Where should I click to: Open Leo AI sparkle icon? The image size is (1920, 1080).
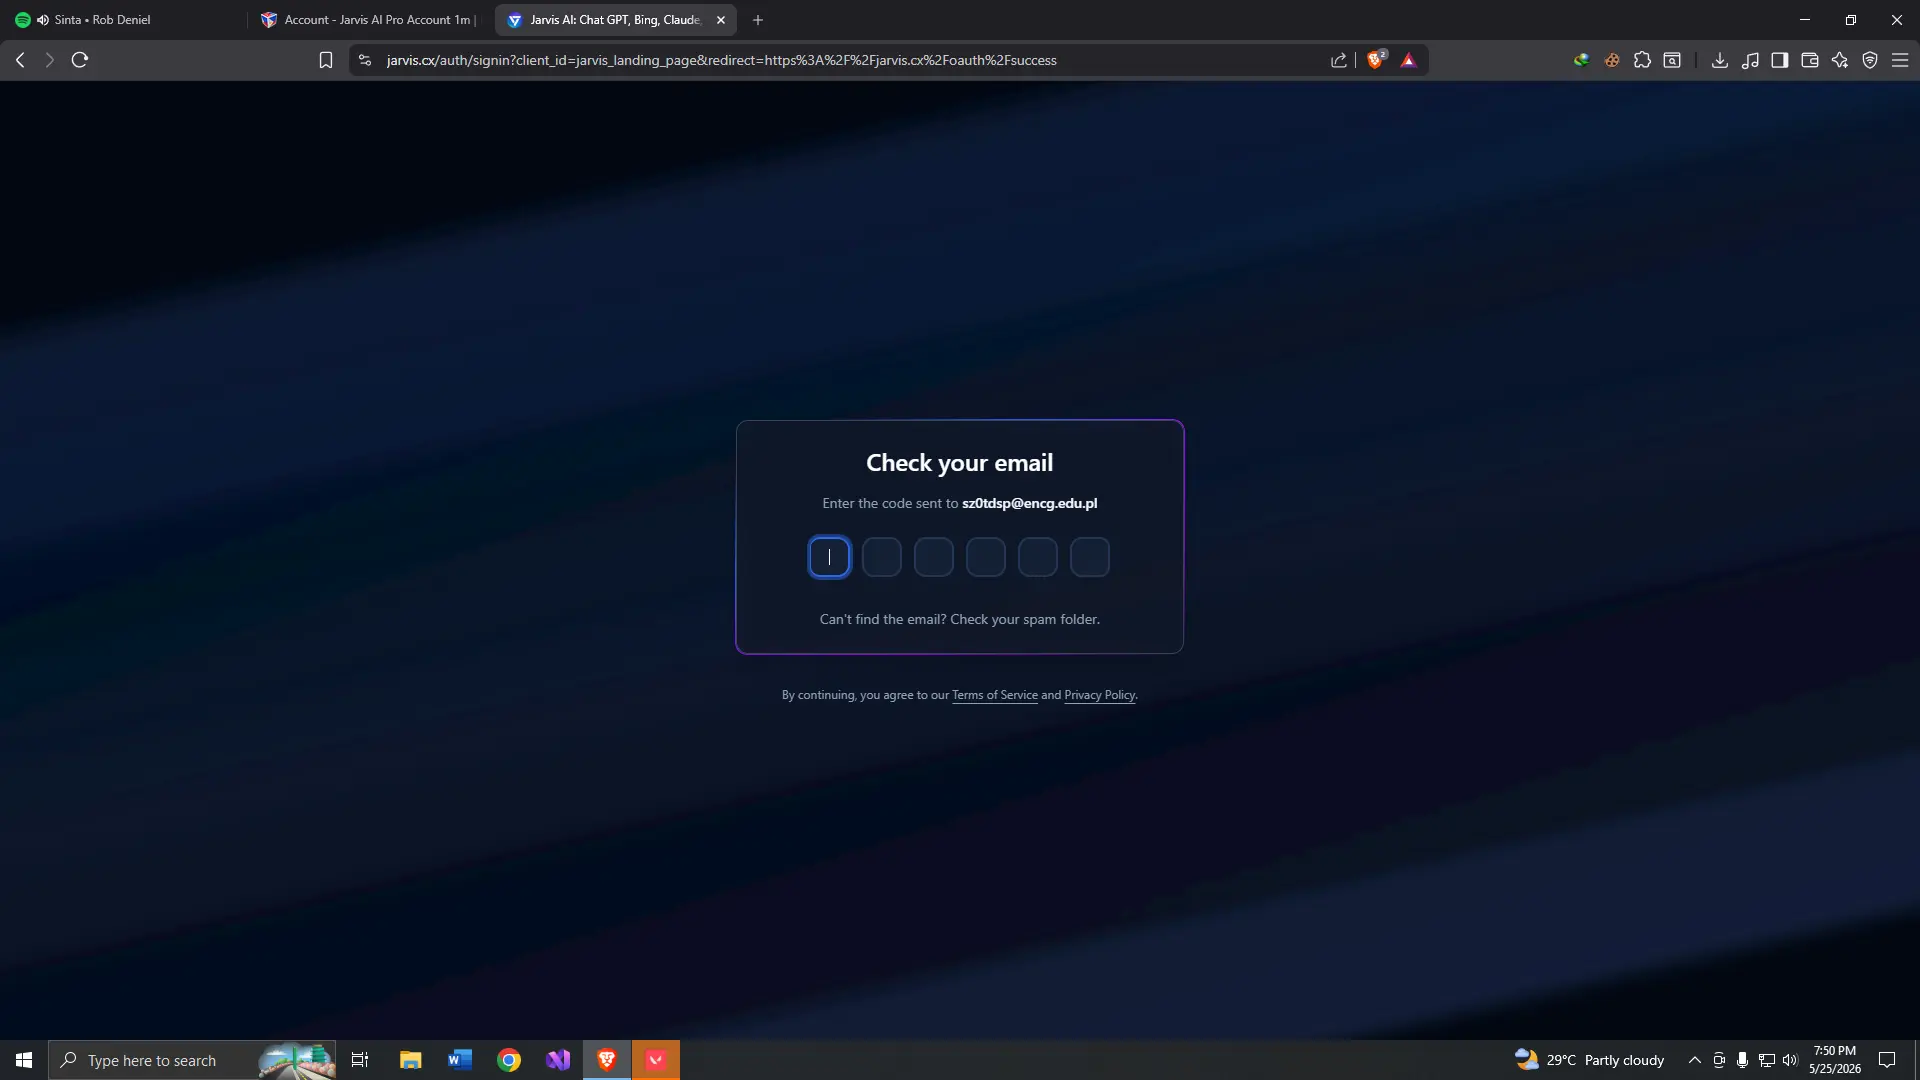(x=1839, y=60)
